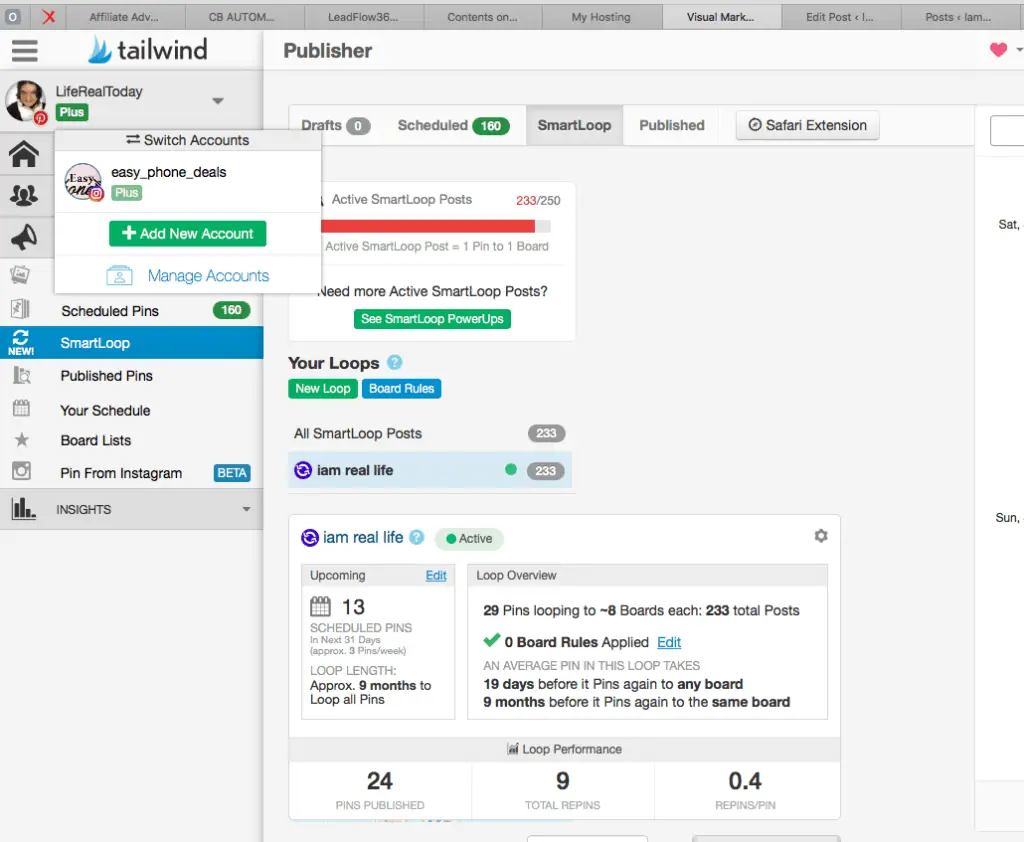Open Your Schedule in sidebar

(x=105, y=410)
